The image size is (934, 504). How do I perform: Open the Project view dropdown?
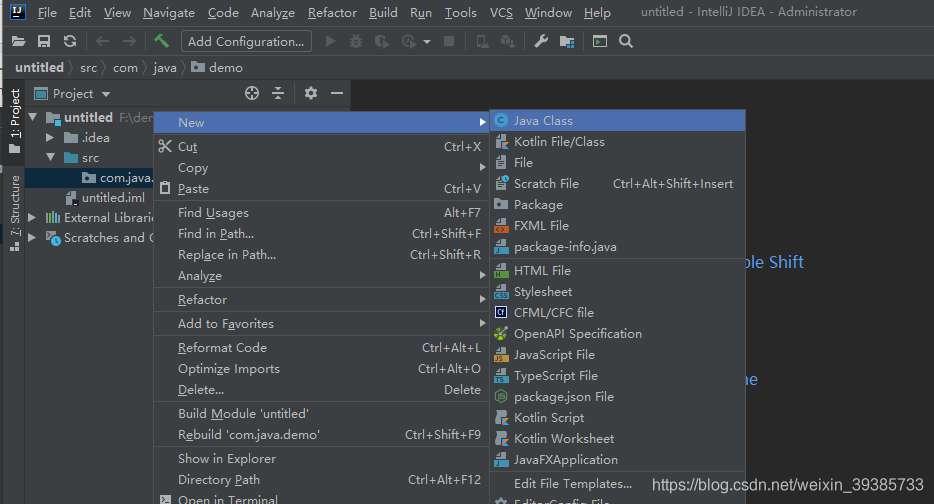106,94
